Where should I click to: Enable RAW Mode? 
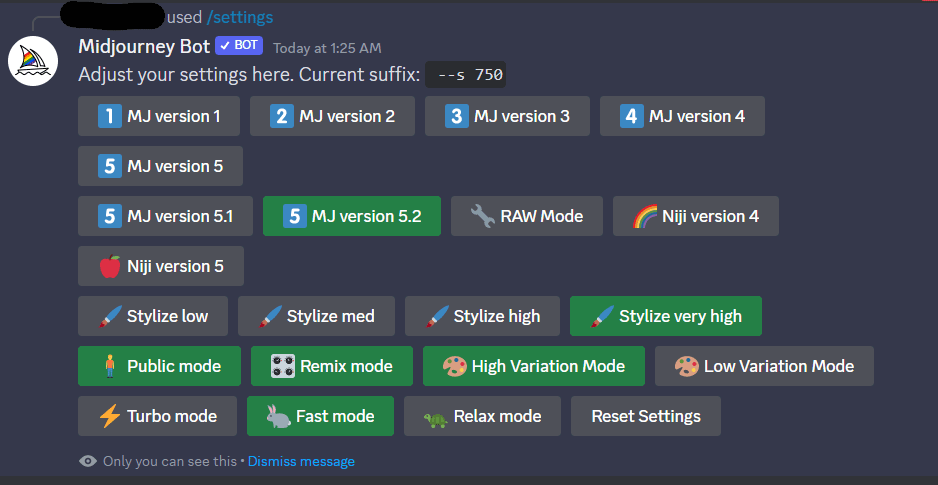point(526,216)
